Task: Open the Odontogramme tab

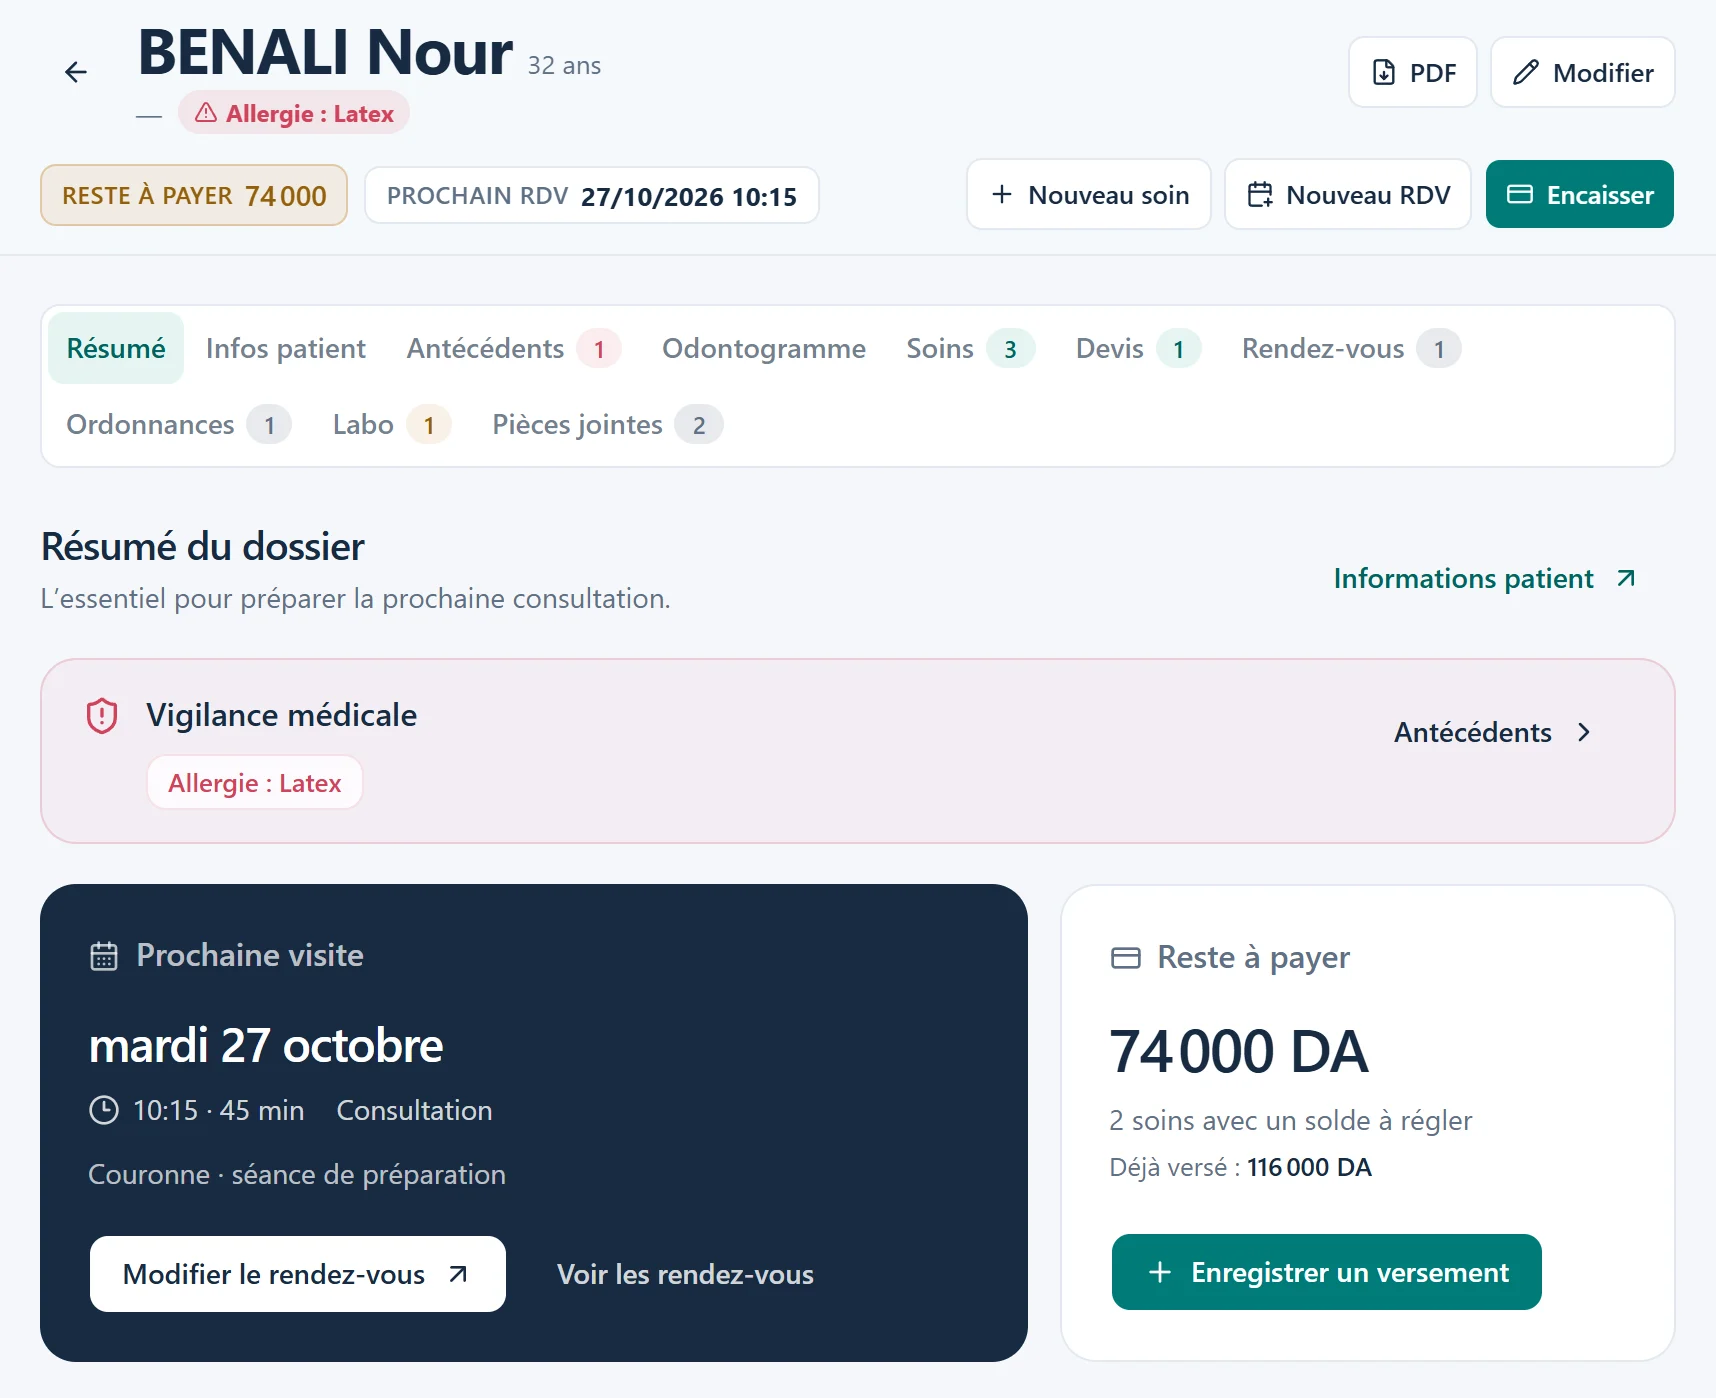Action: (x=764, y=348)
